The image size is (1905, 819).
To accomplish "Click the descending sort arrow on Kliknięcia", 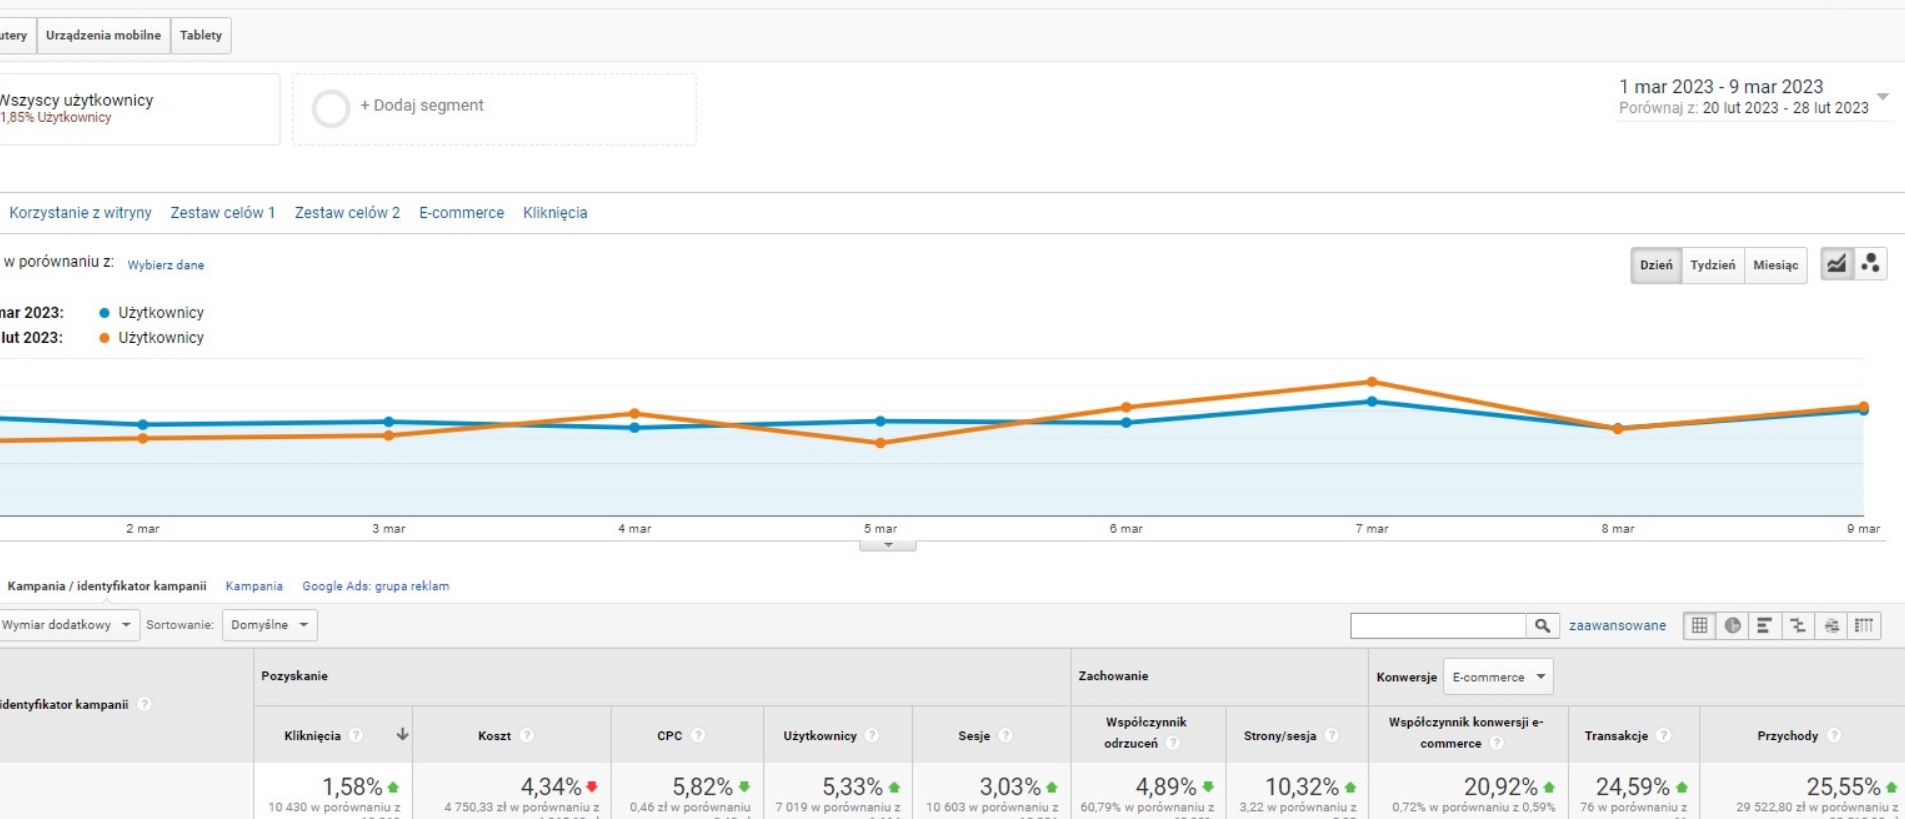I will click(402, 735).
